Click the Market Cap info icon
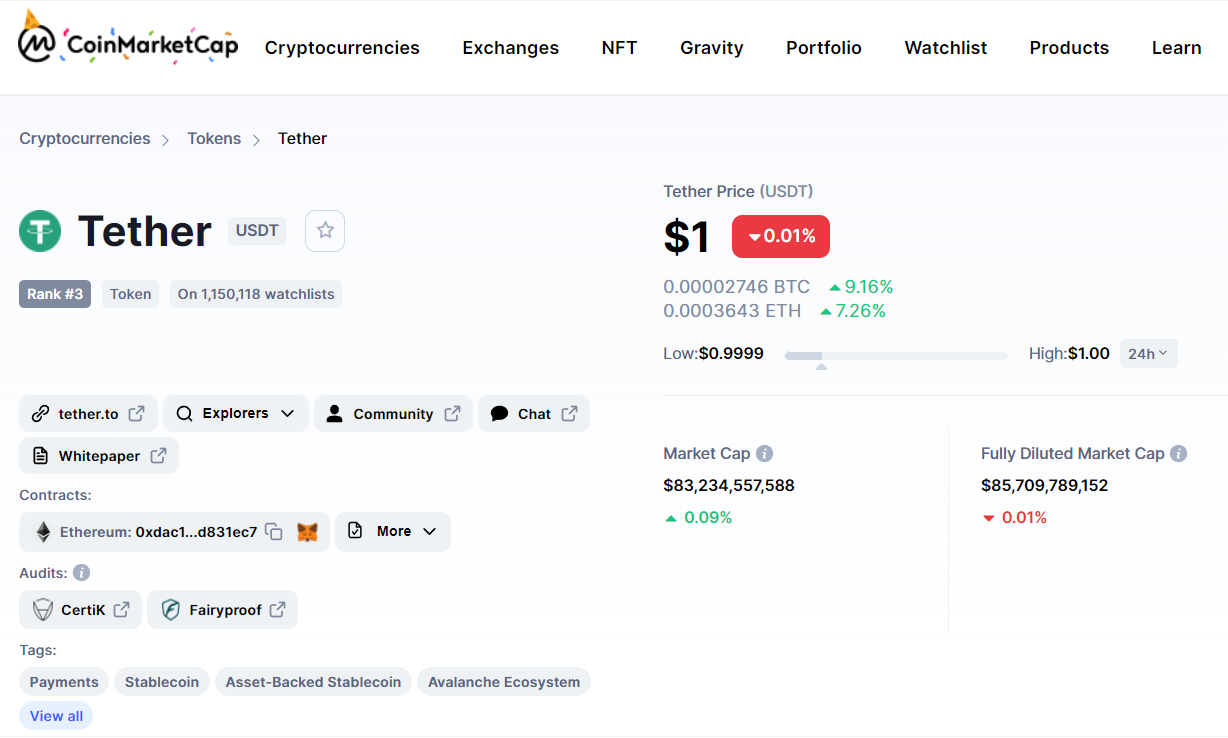This screenshot has height=738, width=1228. (765, 453)
